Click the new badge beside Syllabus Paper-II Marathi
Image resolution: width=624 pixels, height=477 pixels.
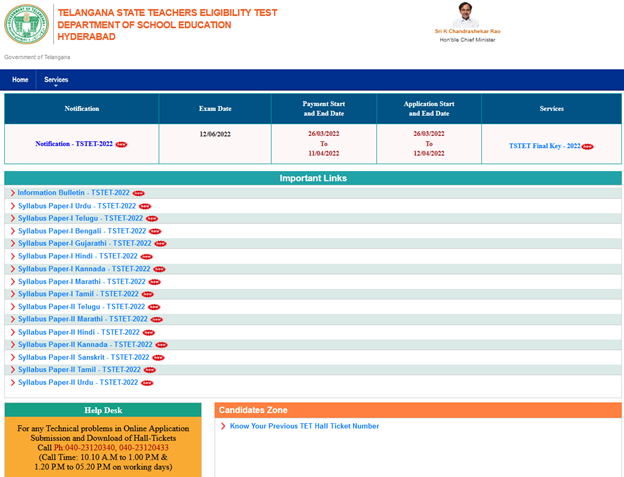pos(157,319)
